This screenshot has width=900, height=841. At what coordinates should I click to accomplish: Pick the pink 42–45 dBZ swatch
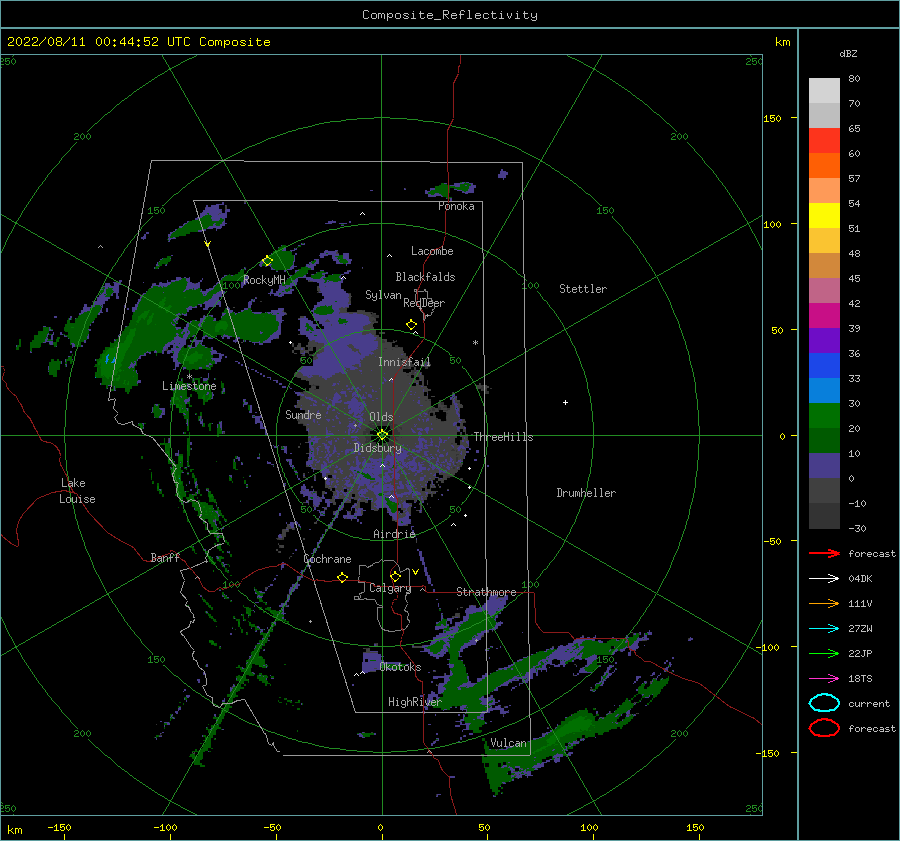[x=824, y=290]
